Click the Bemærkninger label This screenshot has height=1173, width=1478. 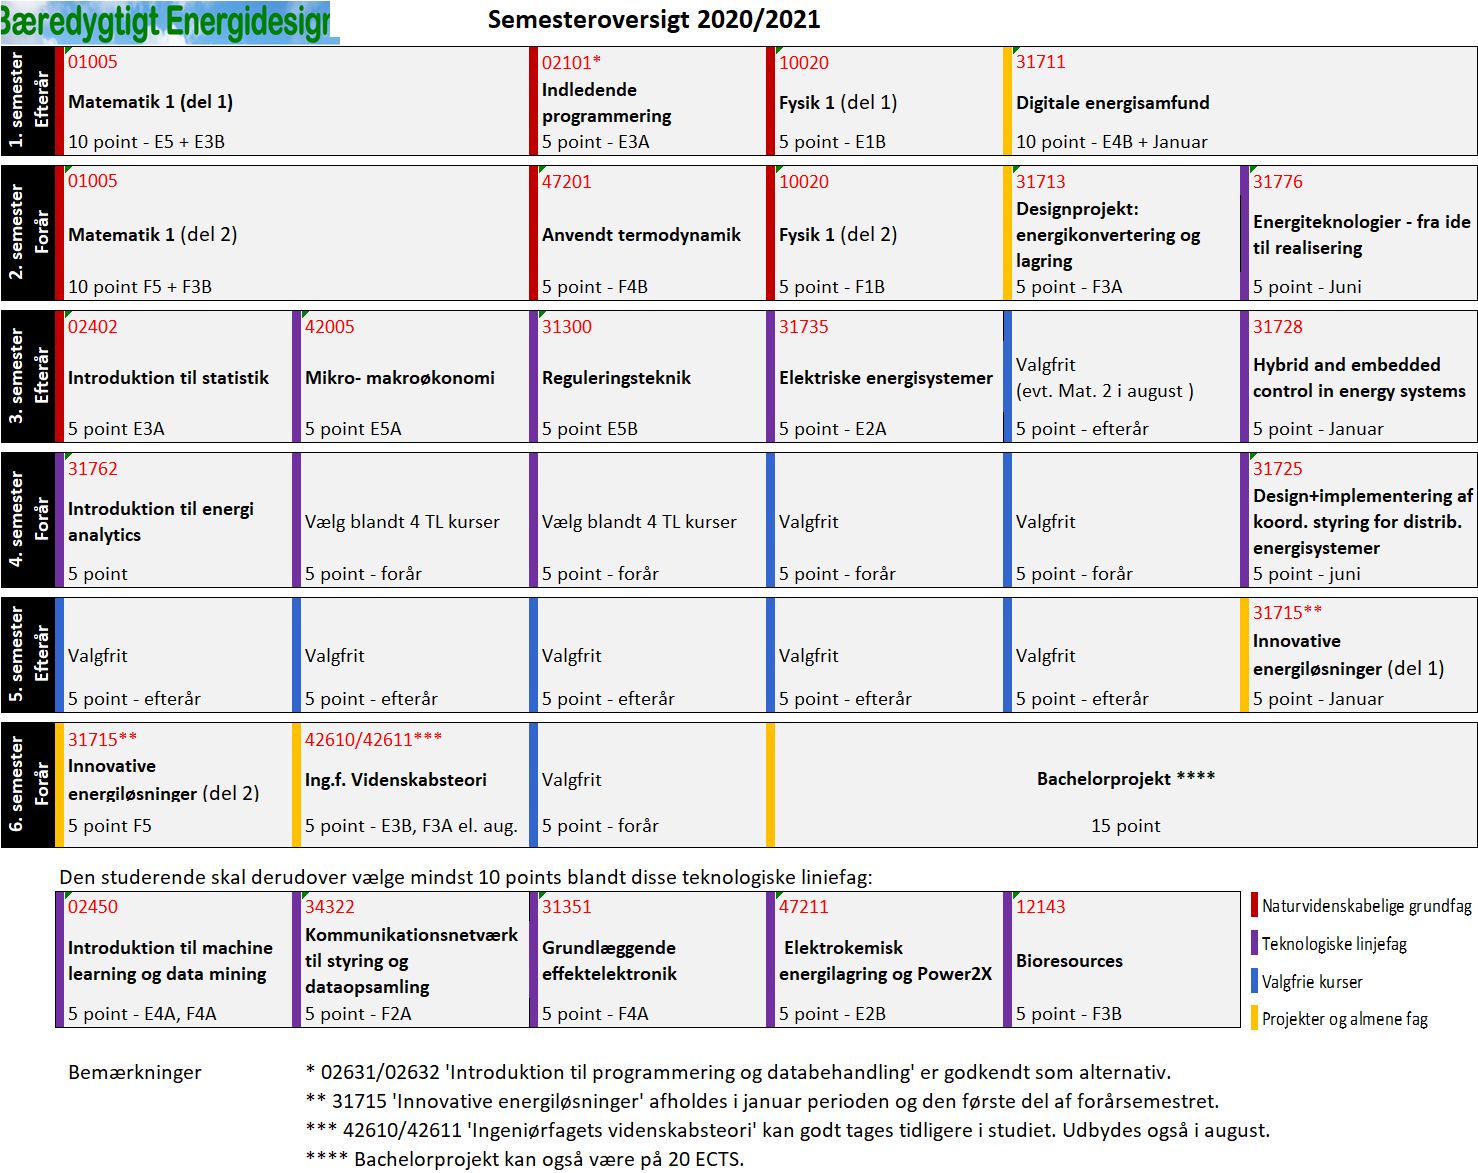coord(135,1072)
